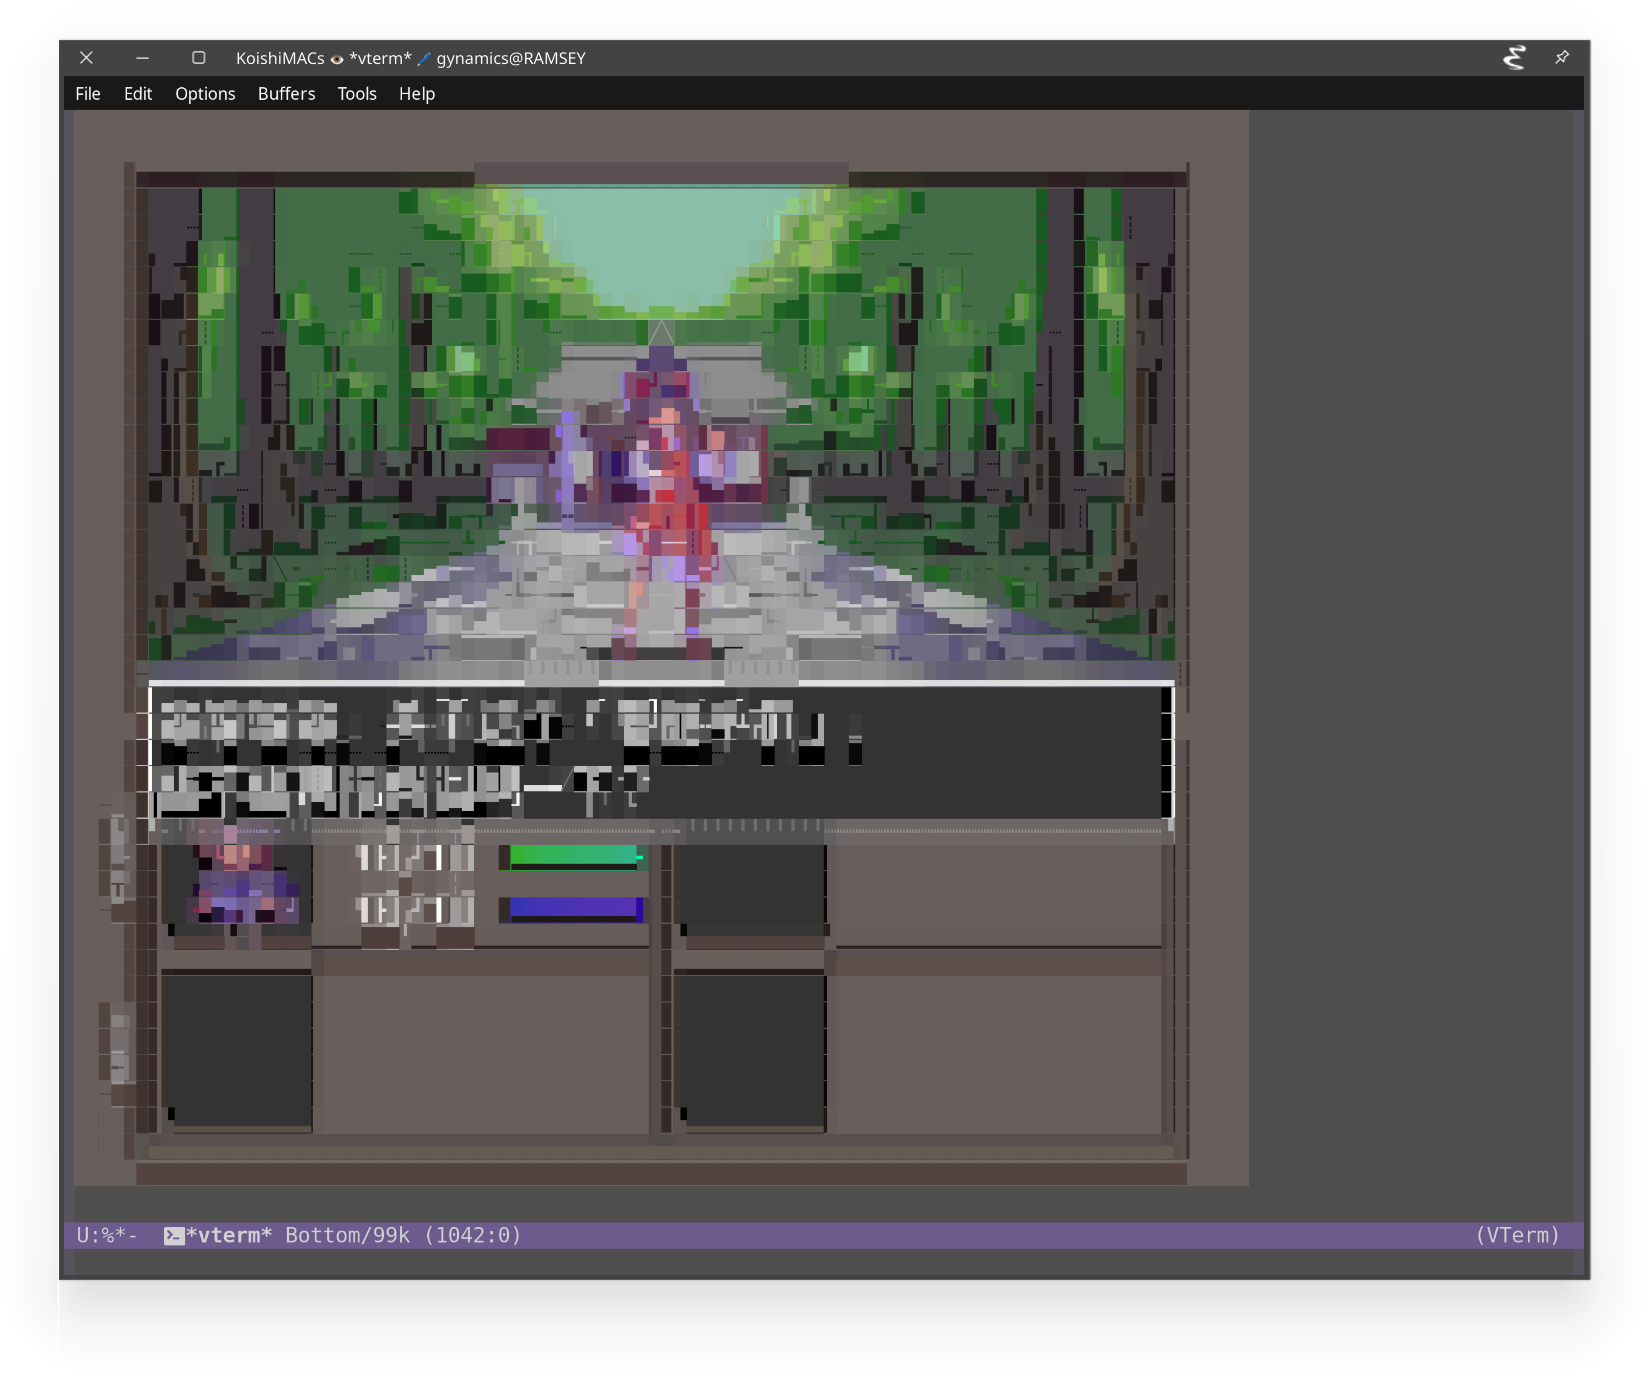Click the U:%*- status indicator
Viewport: 1648px width, 1376px height.
pos(107,1236)
